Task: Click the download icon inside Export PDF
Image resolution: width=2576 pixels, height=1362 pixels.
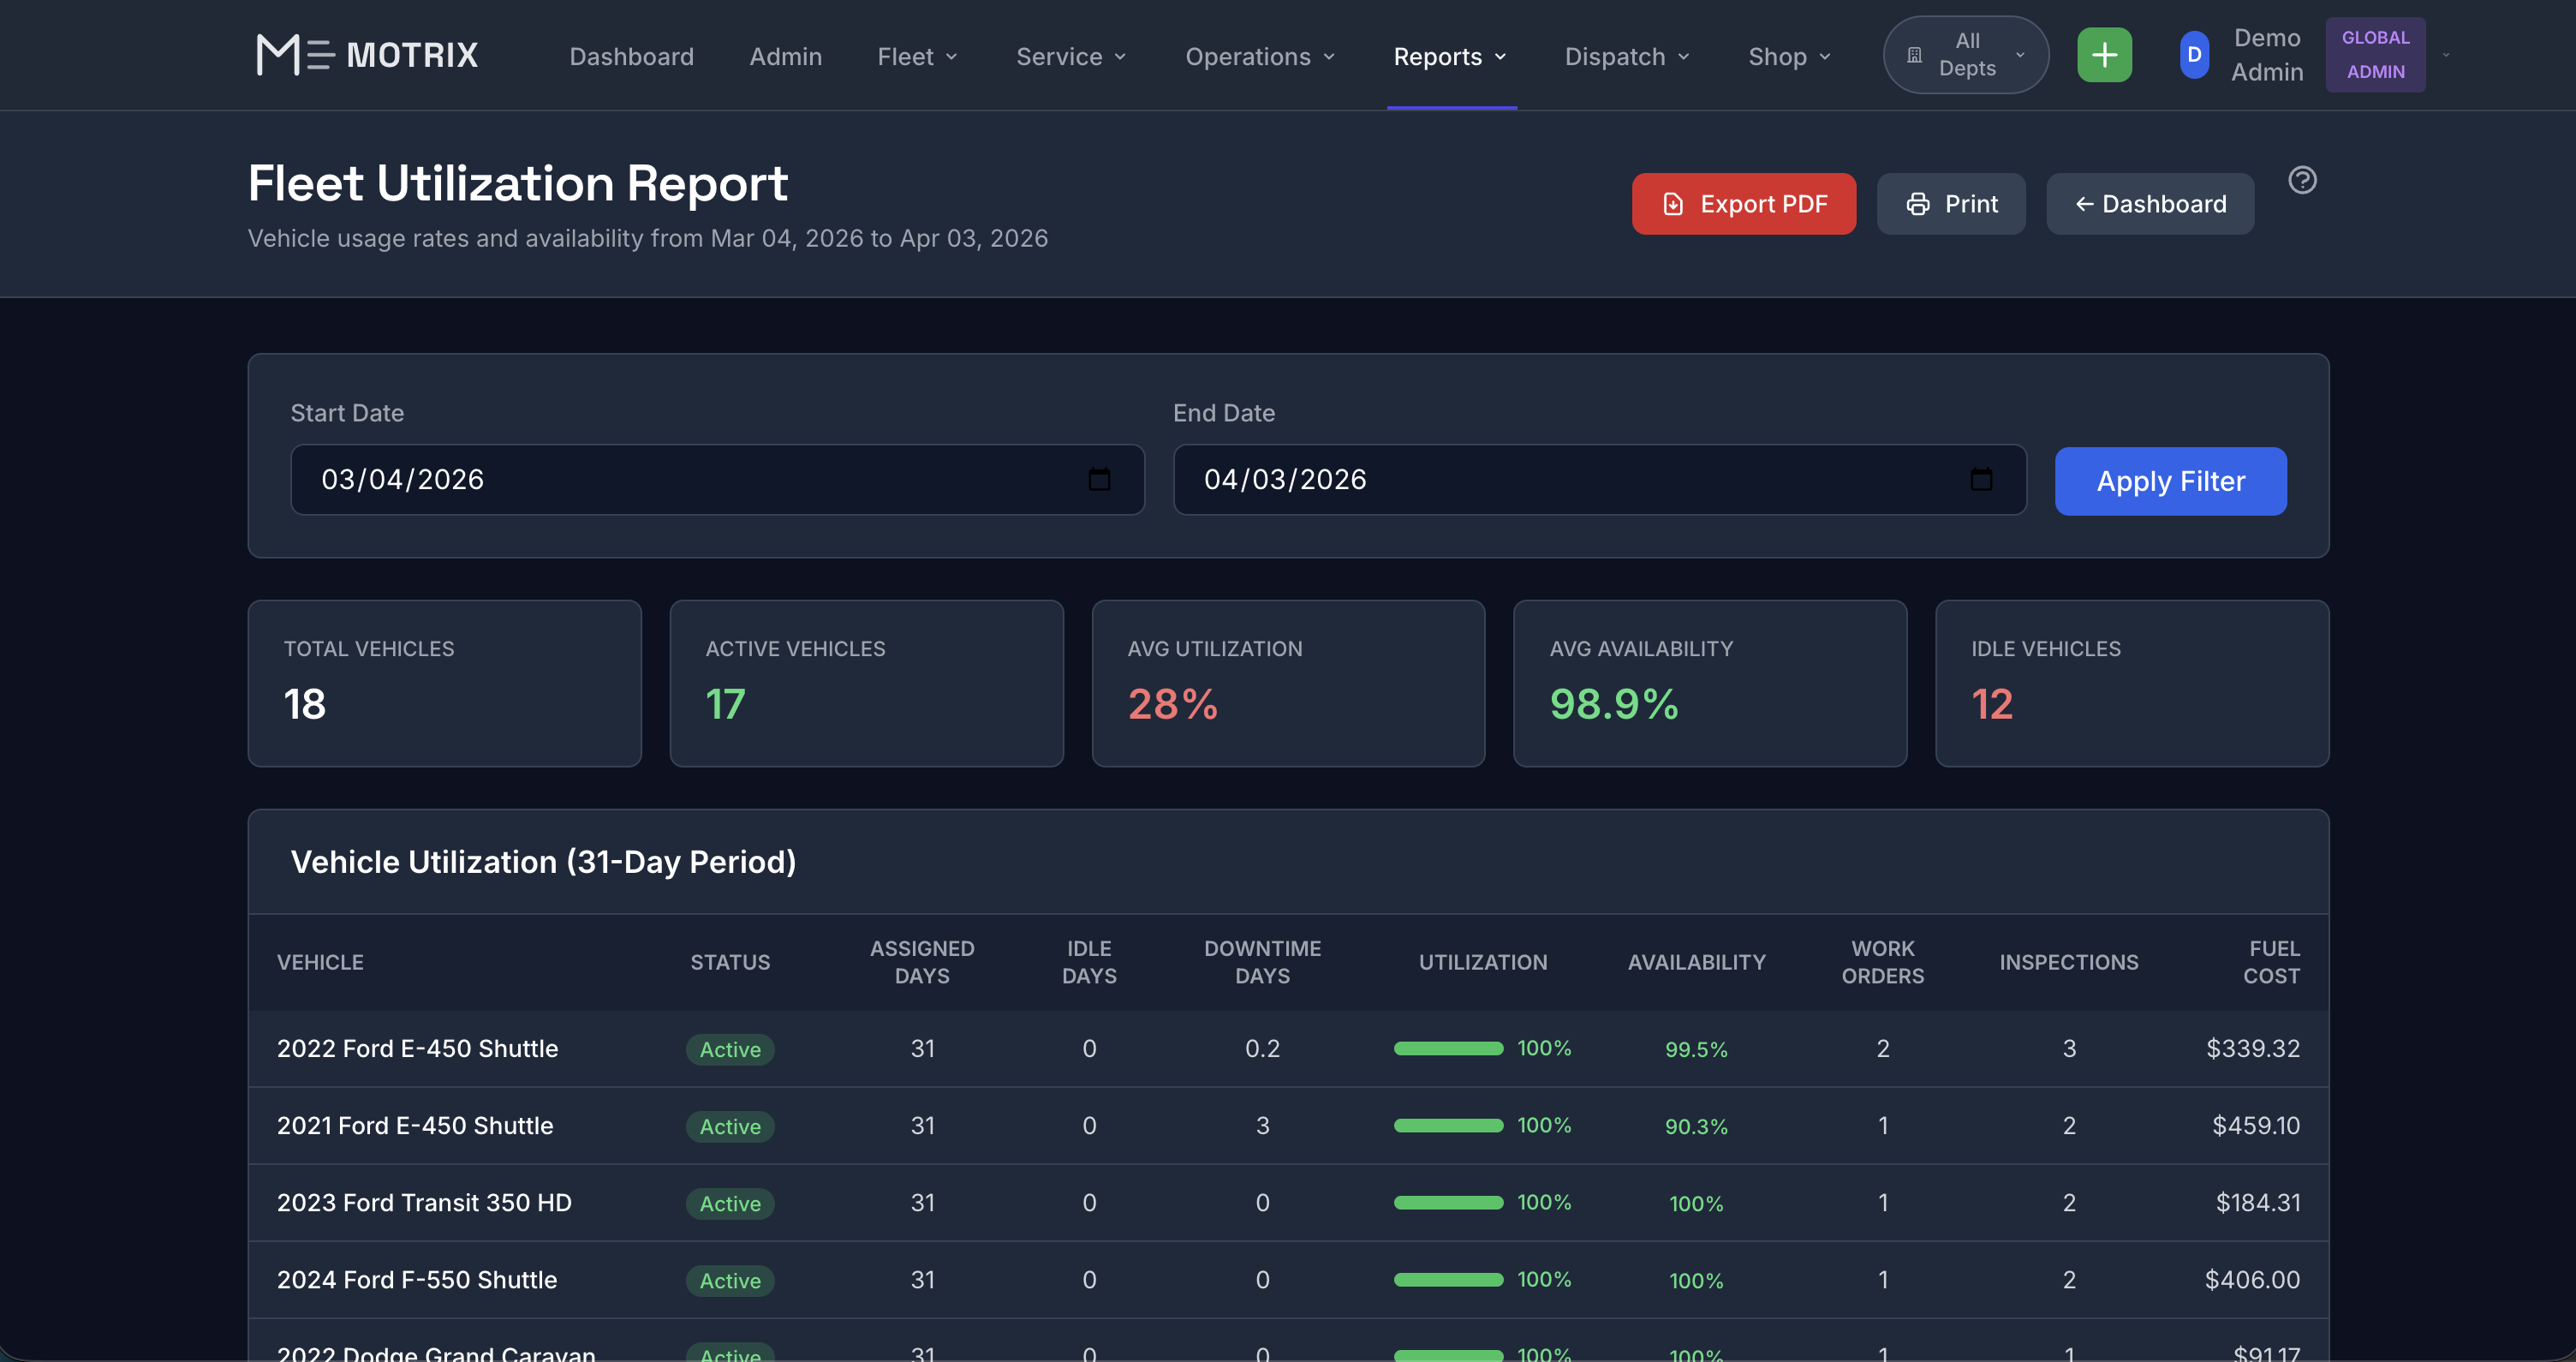Action: click(x=1674, y=203)
